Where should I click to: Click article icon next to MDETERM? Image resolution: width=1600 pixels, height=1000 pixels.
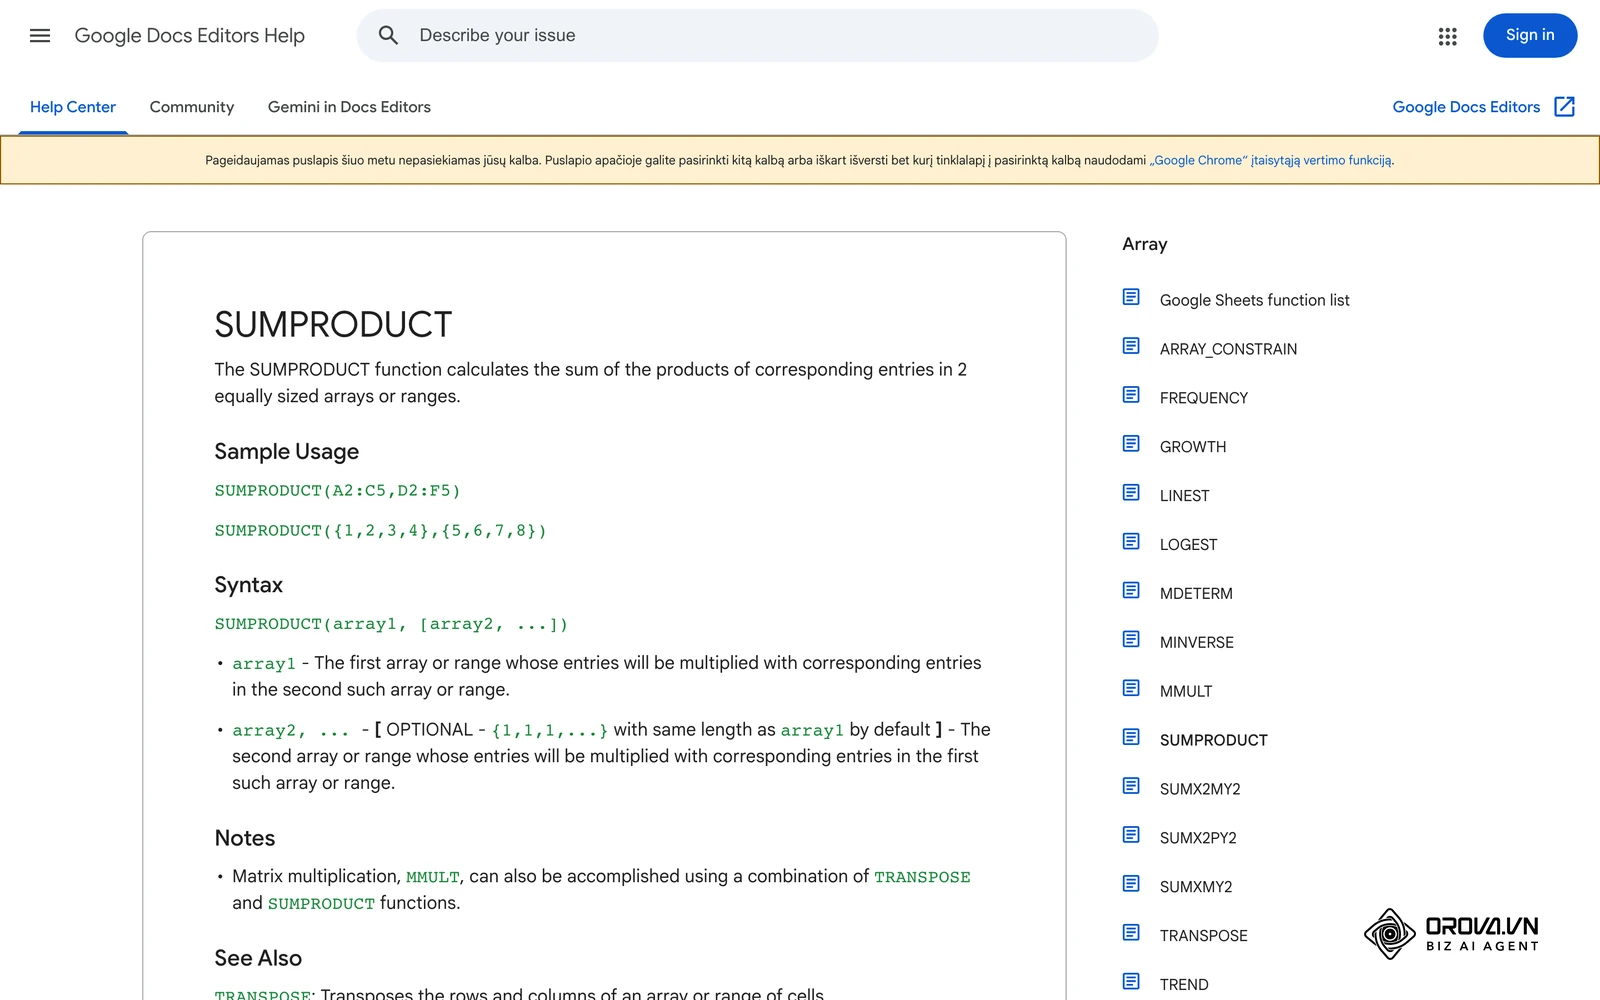(x=1131, y=592)
